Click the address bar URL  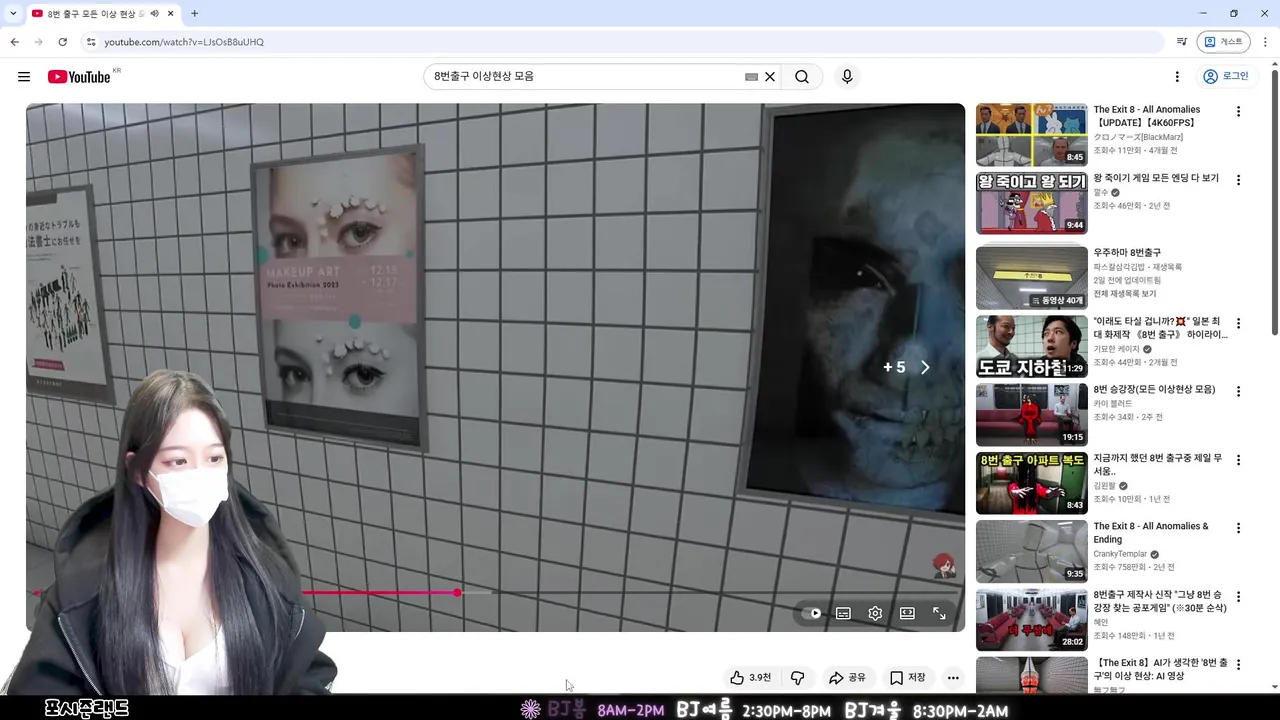click(x=184, y=42)
